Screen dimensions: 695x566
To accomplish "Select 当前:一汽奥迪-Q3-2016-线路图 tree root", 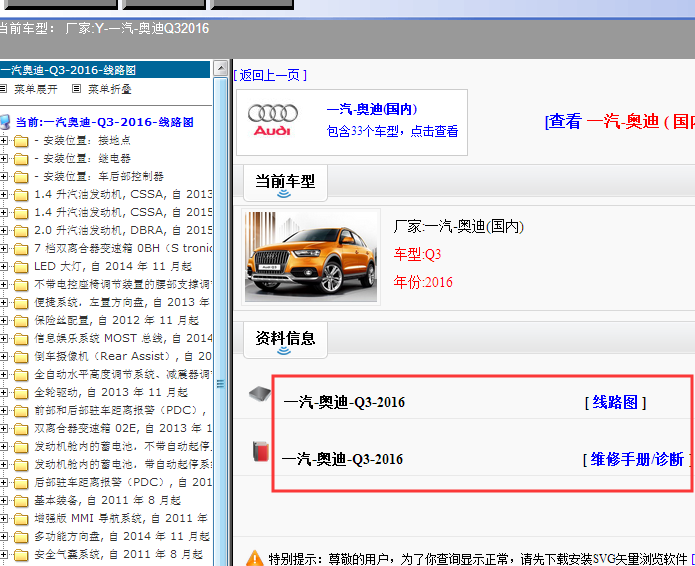I will (x=105, y=122).
